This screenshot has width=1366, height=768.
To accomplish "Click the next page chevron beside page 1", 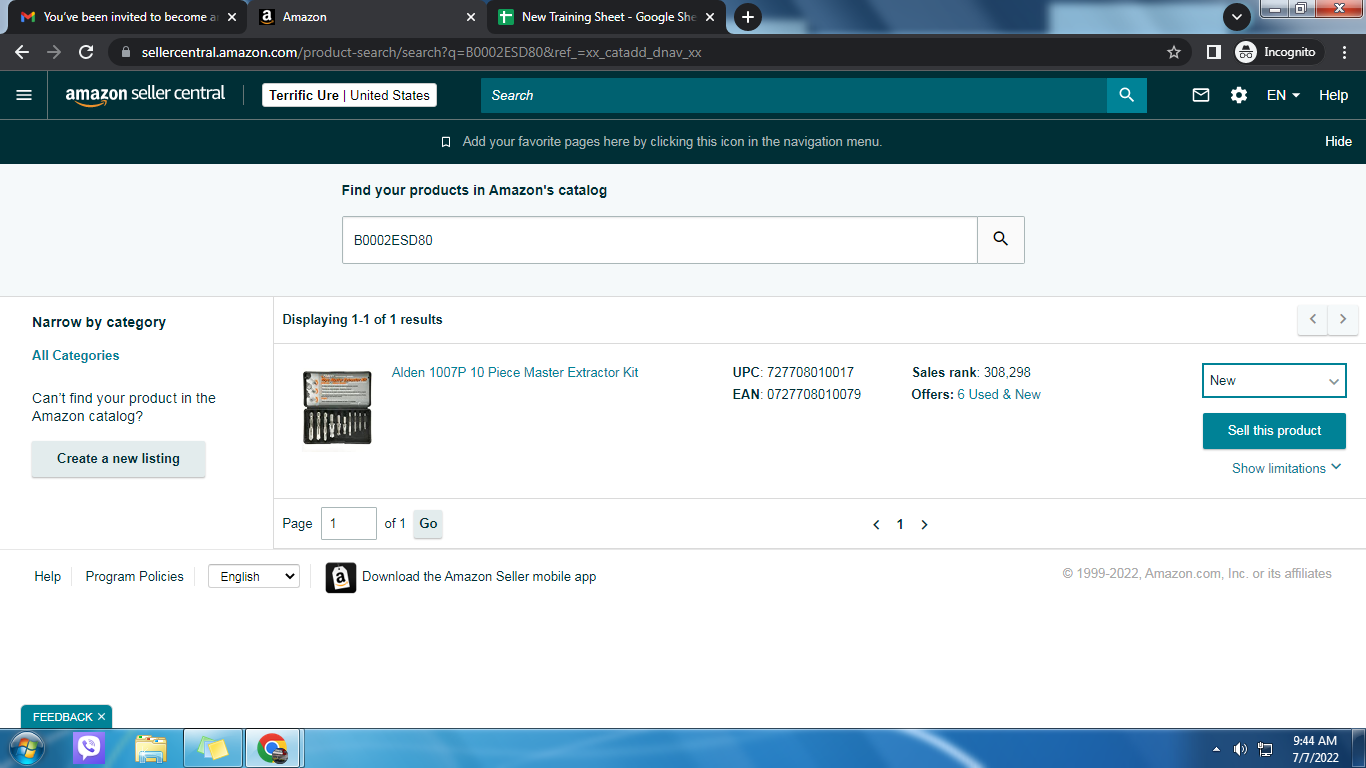I will tap(924, 525).
